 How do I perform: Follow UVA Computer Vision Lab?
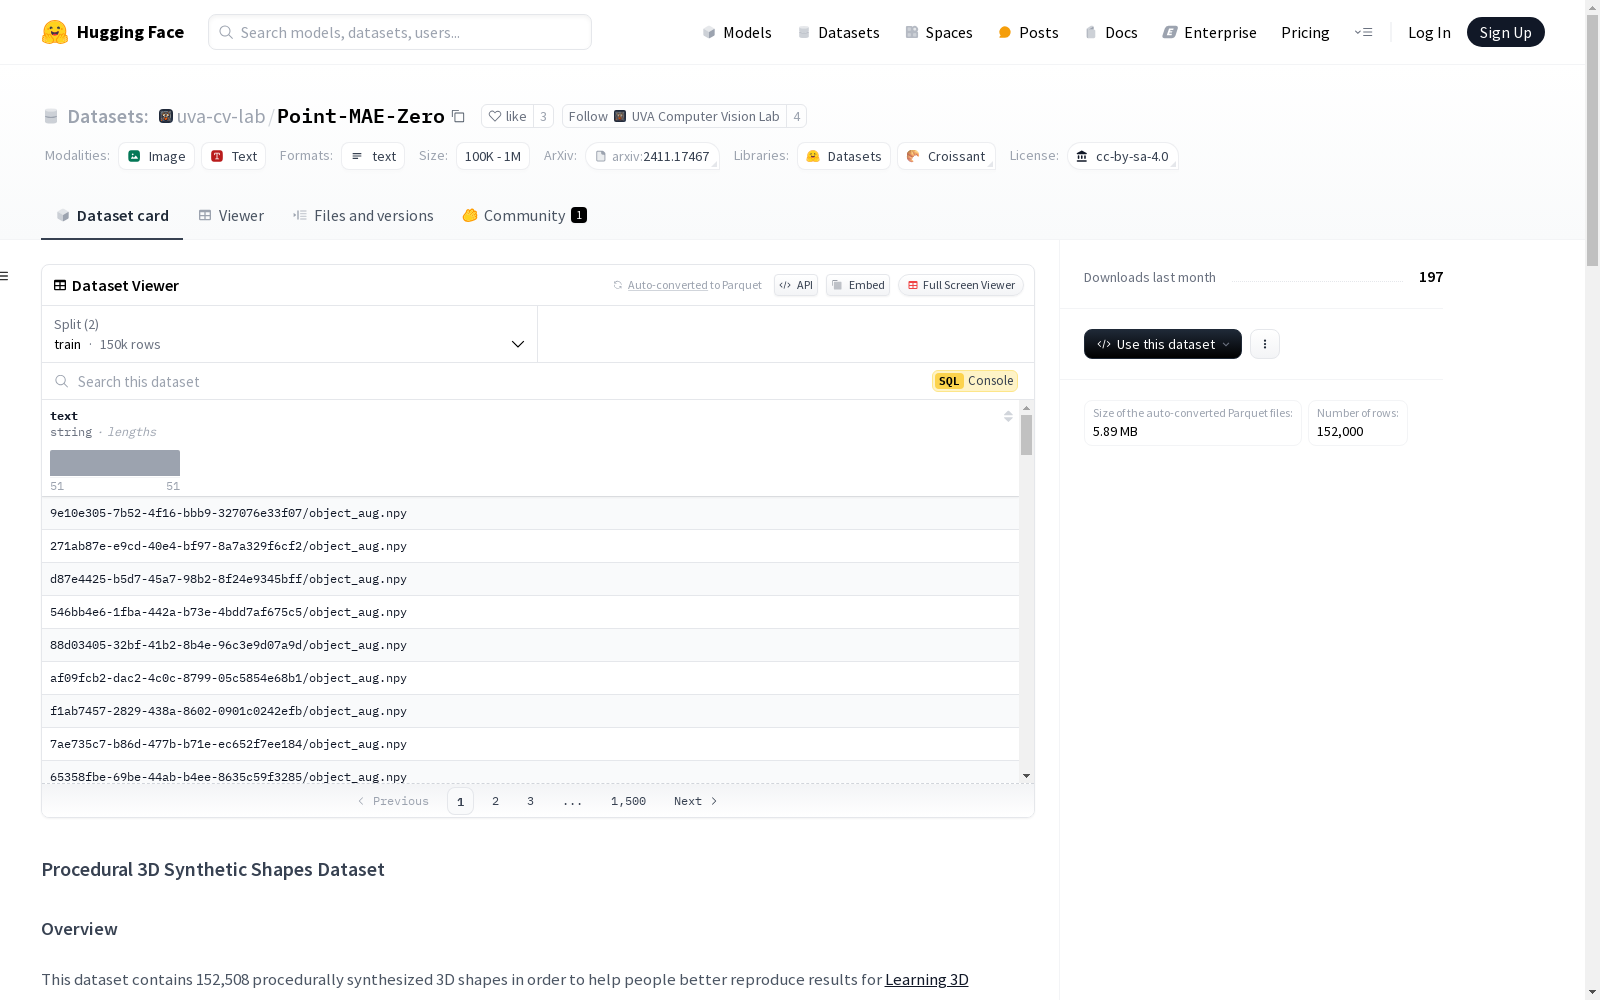(x=674, y=116)
